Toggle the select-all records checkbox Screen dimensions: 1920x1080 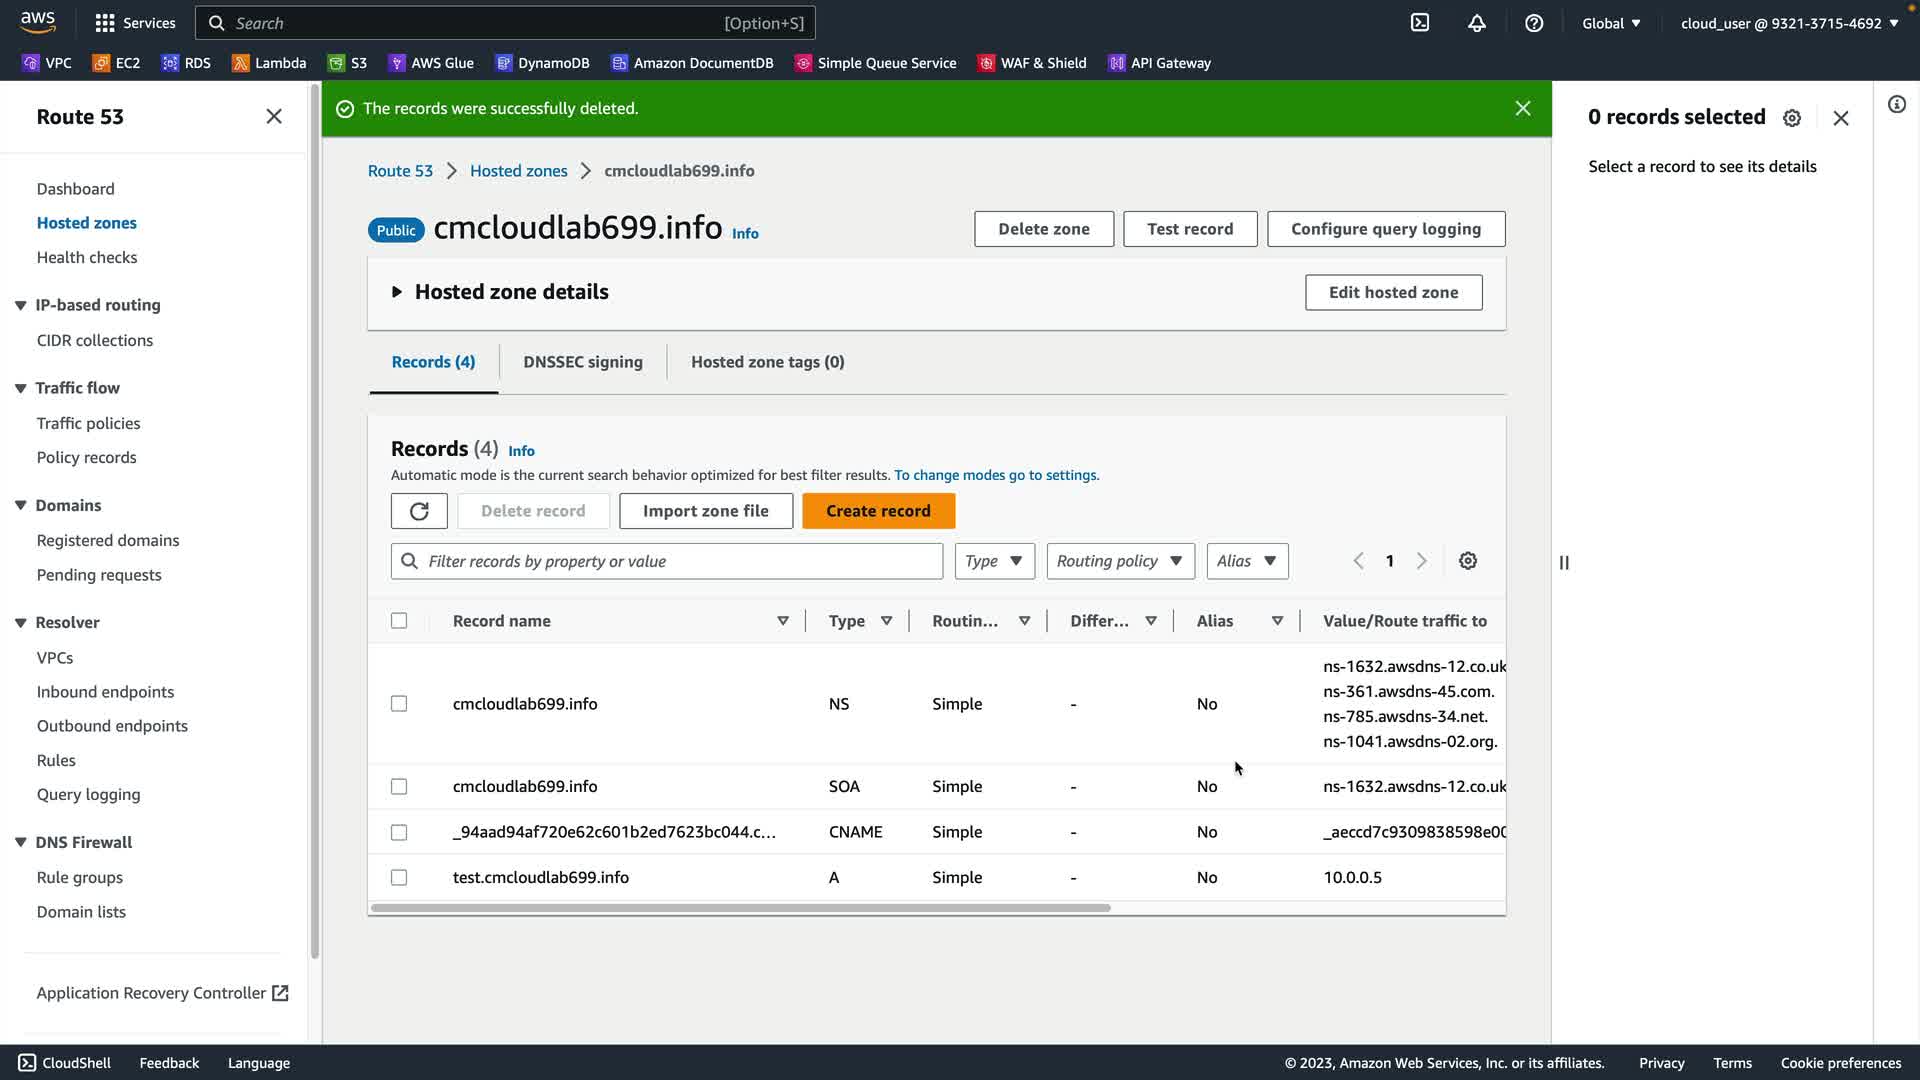tap(399, 621)
